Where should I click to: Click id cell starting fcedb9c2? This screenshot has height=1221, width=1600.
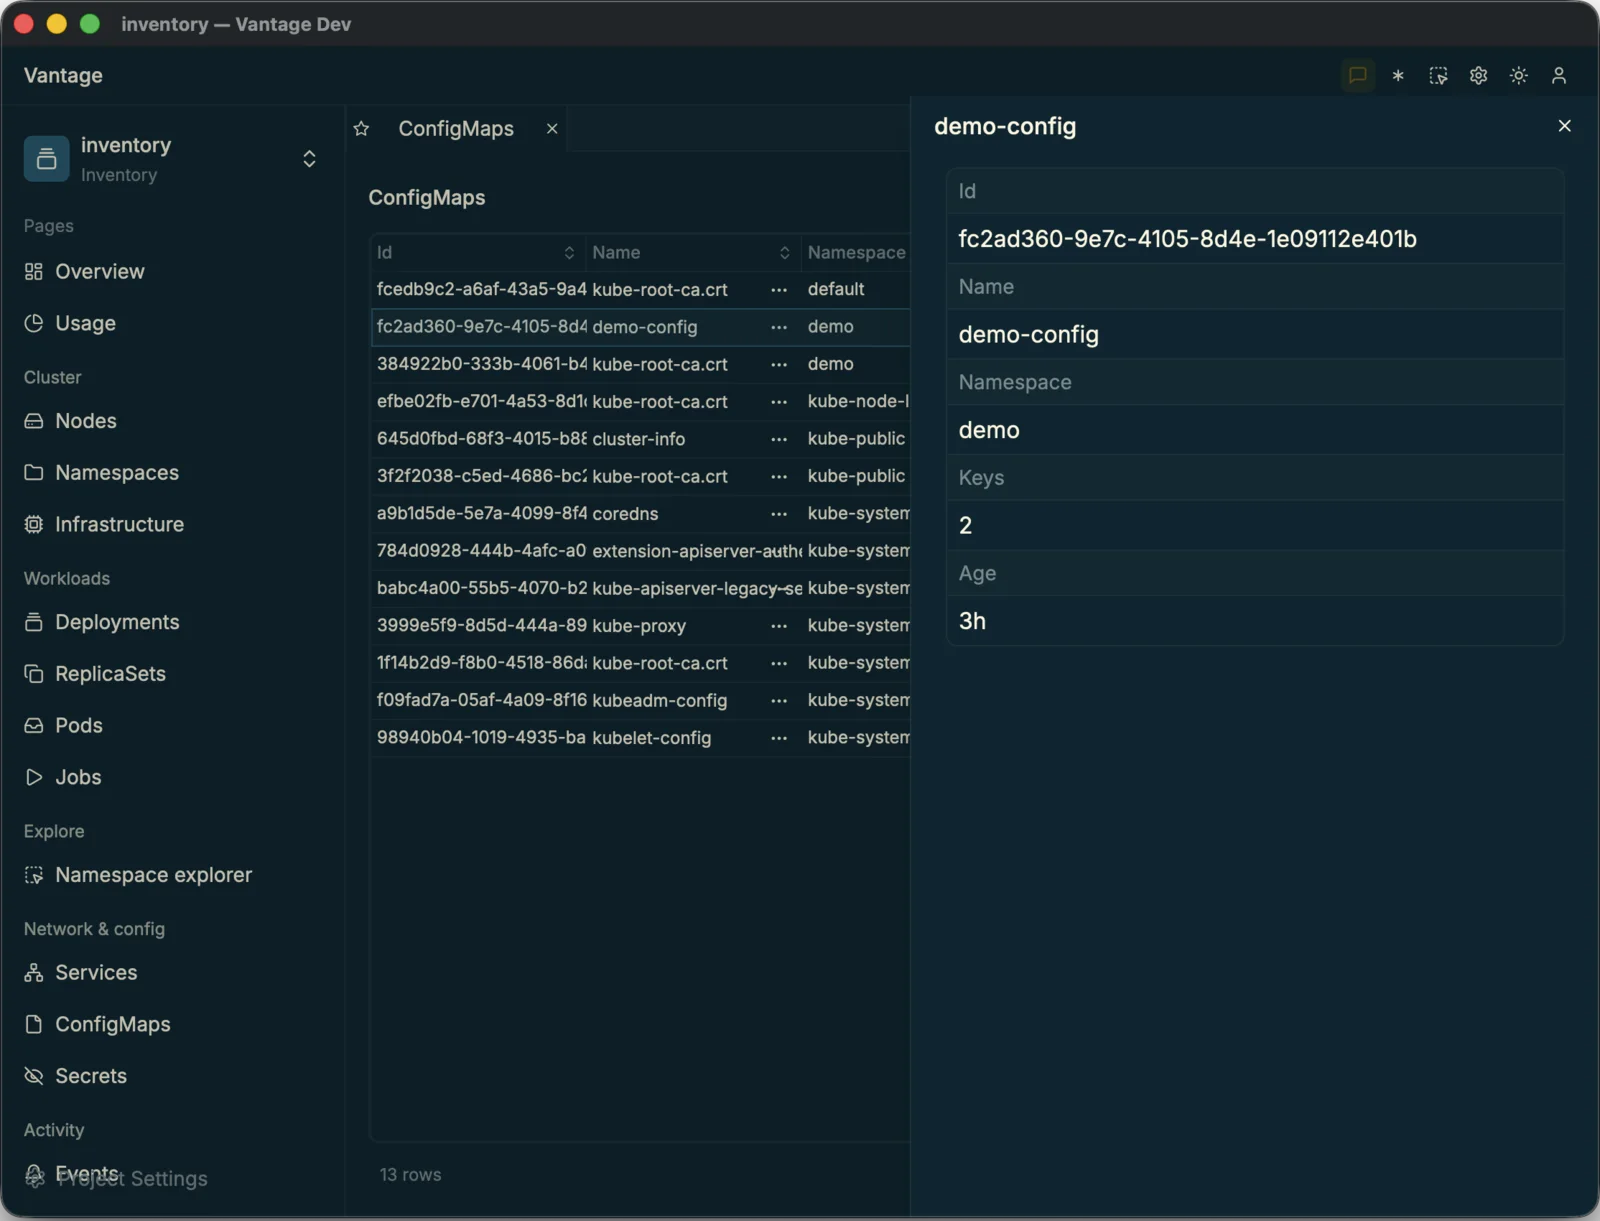482,289
